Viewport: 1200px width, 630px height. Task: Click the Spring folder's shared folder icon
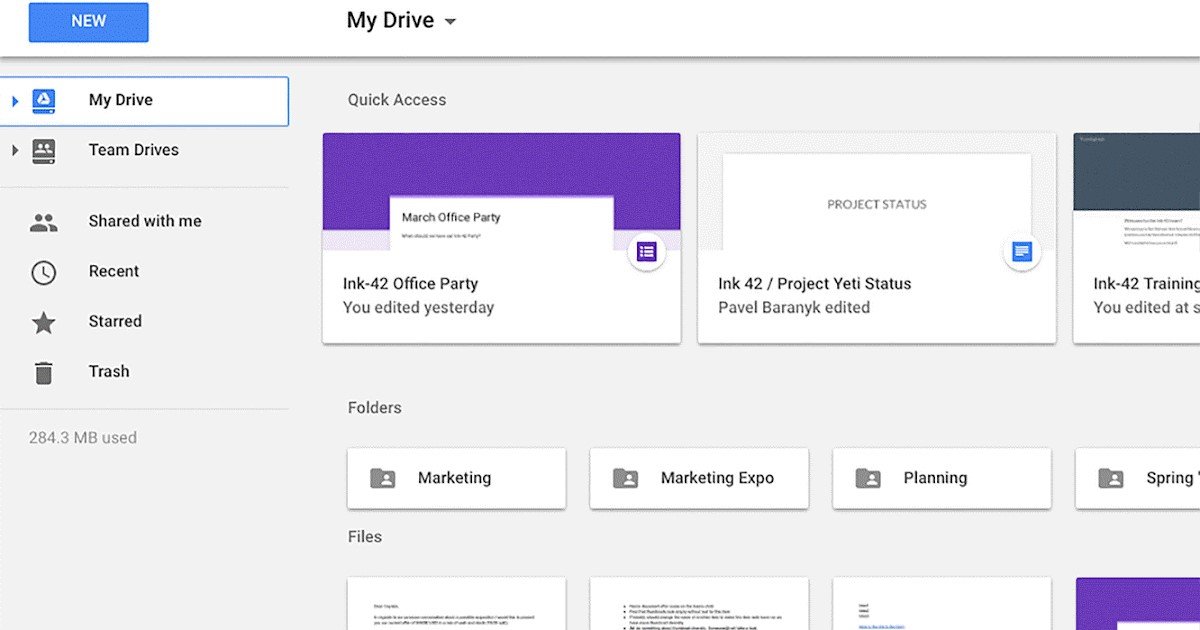1111,478
